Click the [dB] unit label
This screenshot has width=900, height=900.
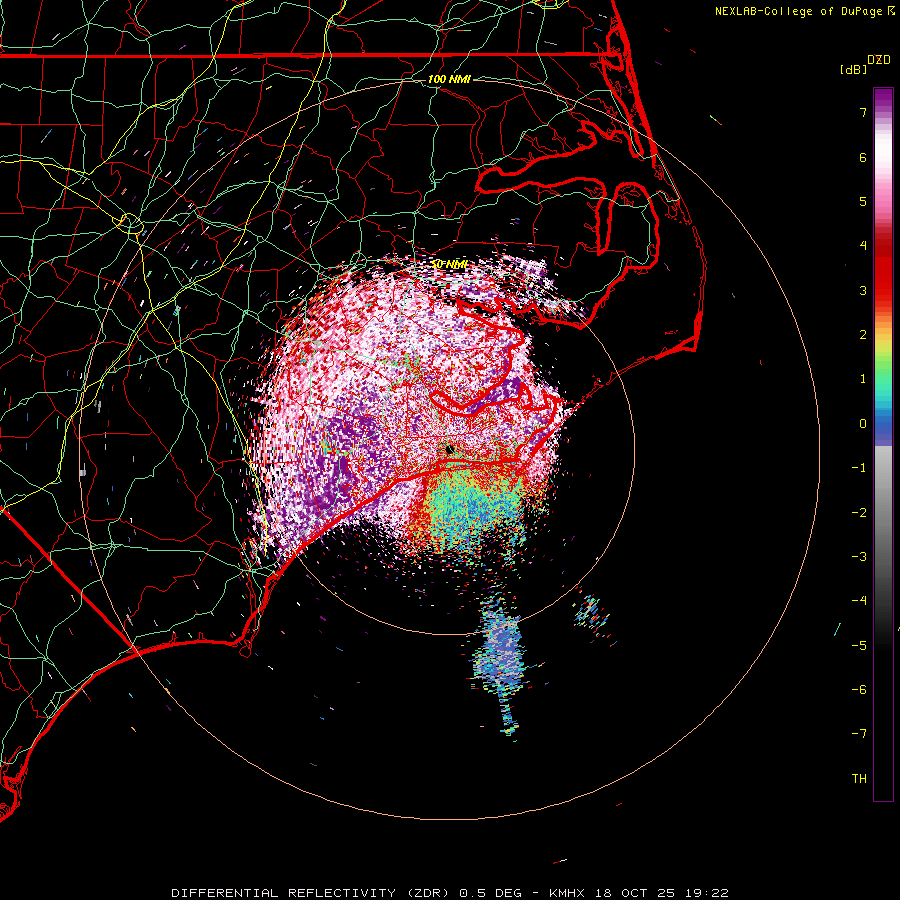coord(854,69)
